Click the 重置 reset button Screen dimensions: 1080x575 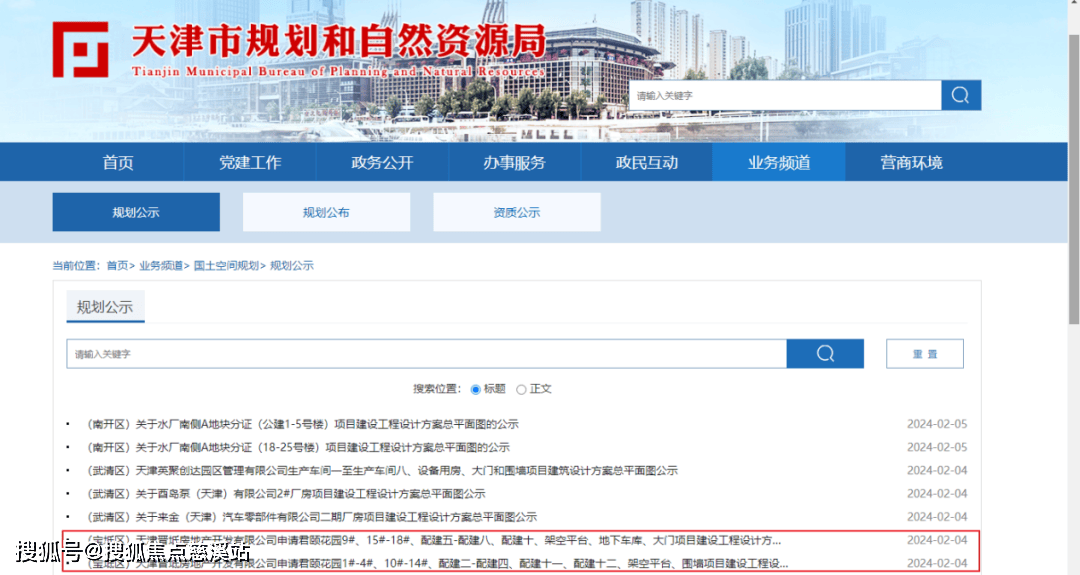[x=924, y=353]
